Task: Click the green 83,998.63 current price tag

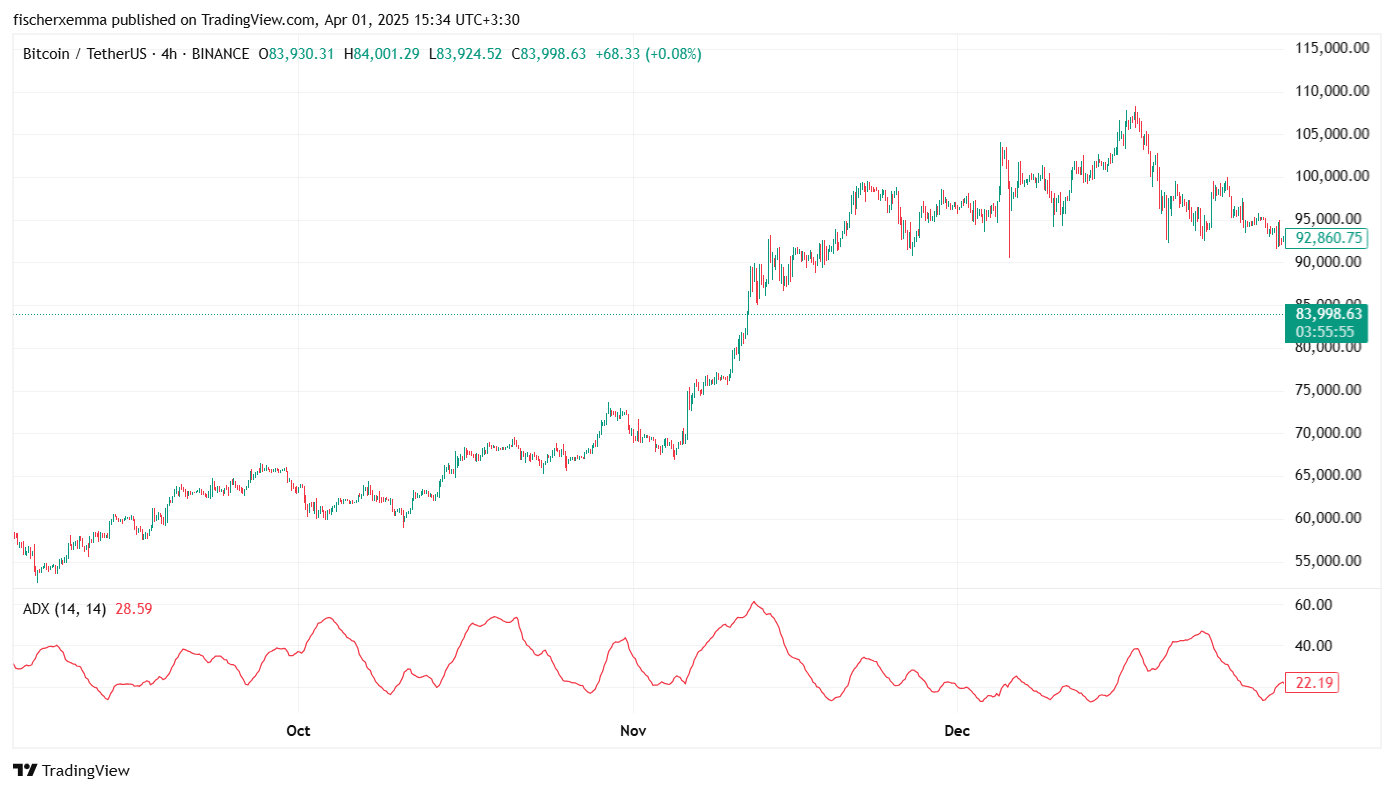Action: 1325,314
